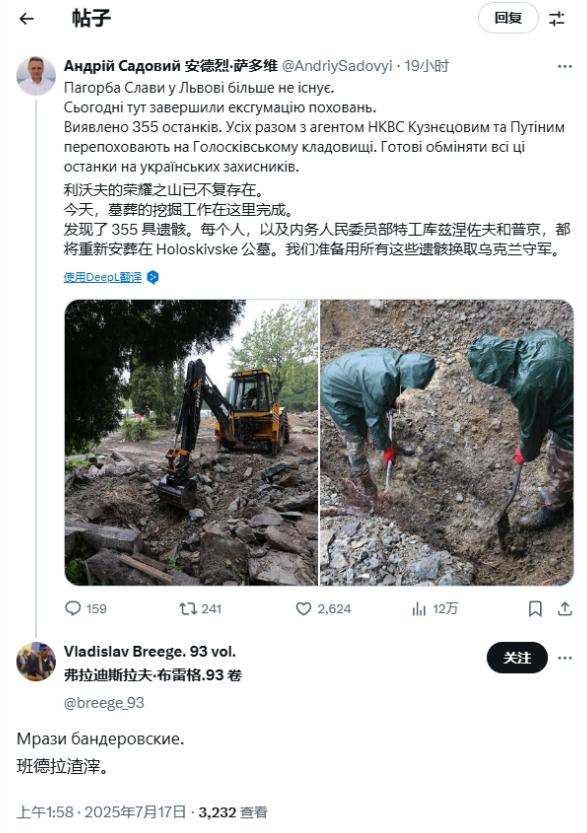Image resolution: width=587 pixels, height=833 pixels.
Task: Share the post via upload icon
Action: [565, 609]
